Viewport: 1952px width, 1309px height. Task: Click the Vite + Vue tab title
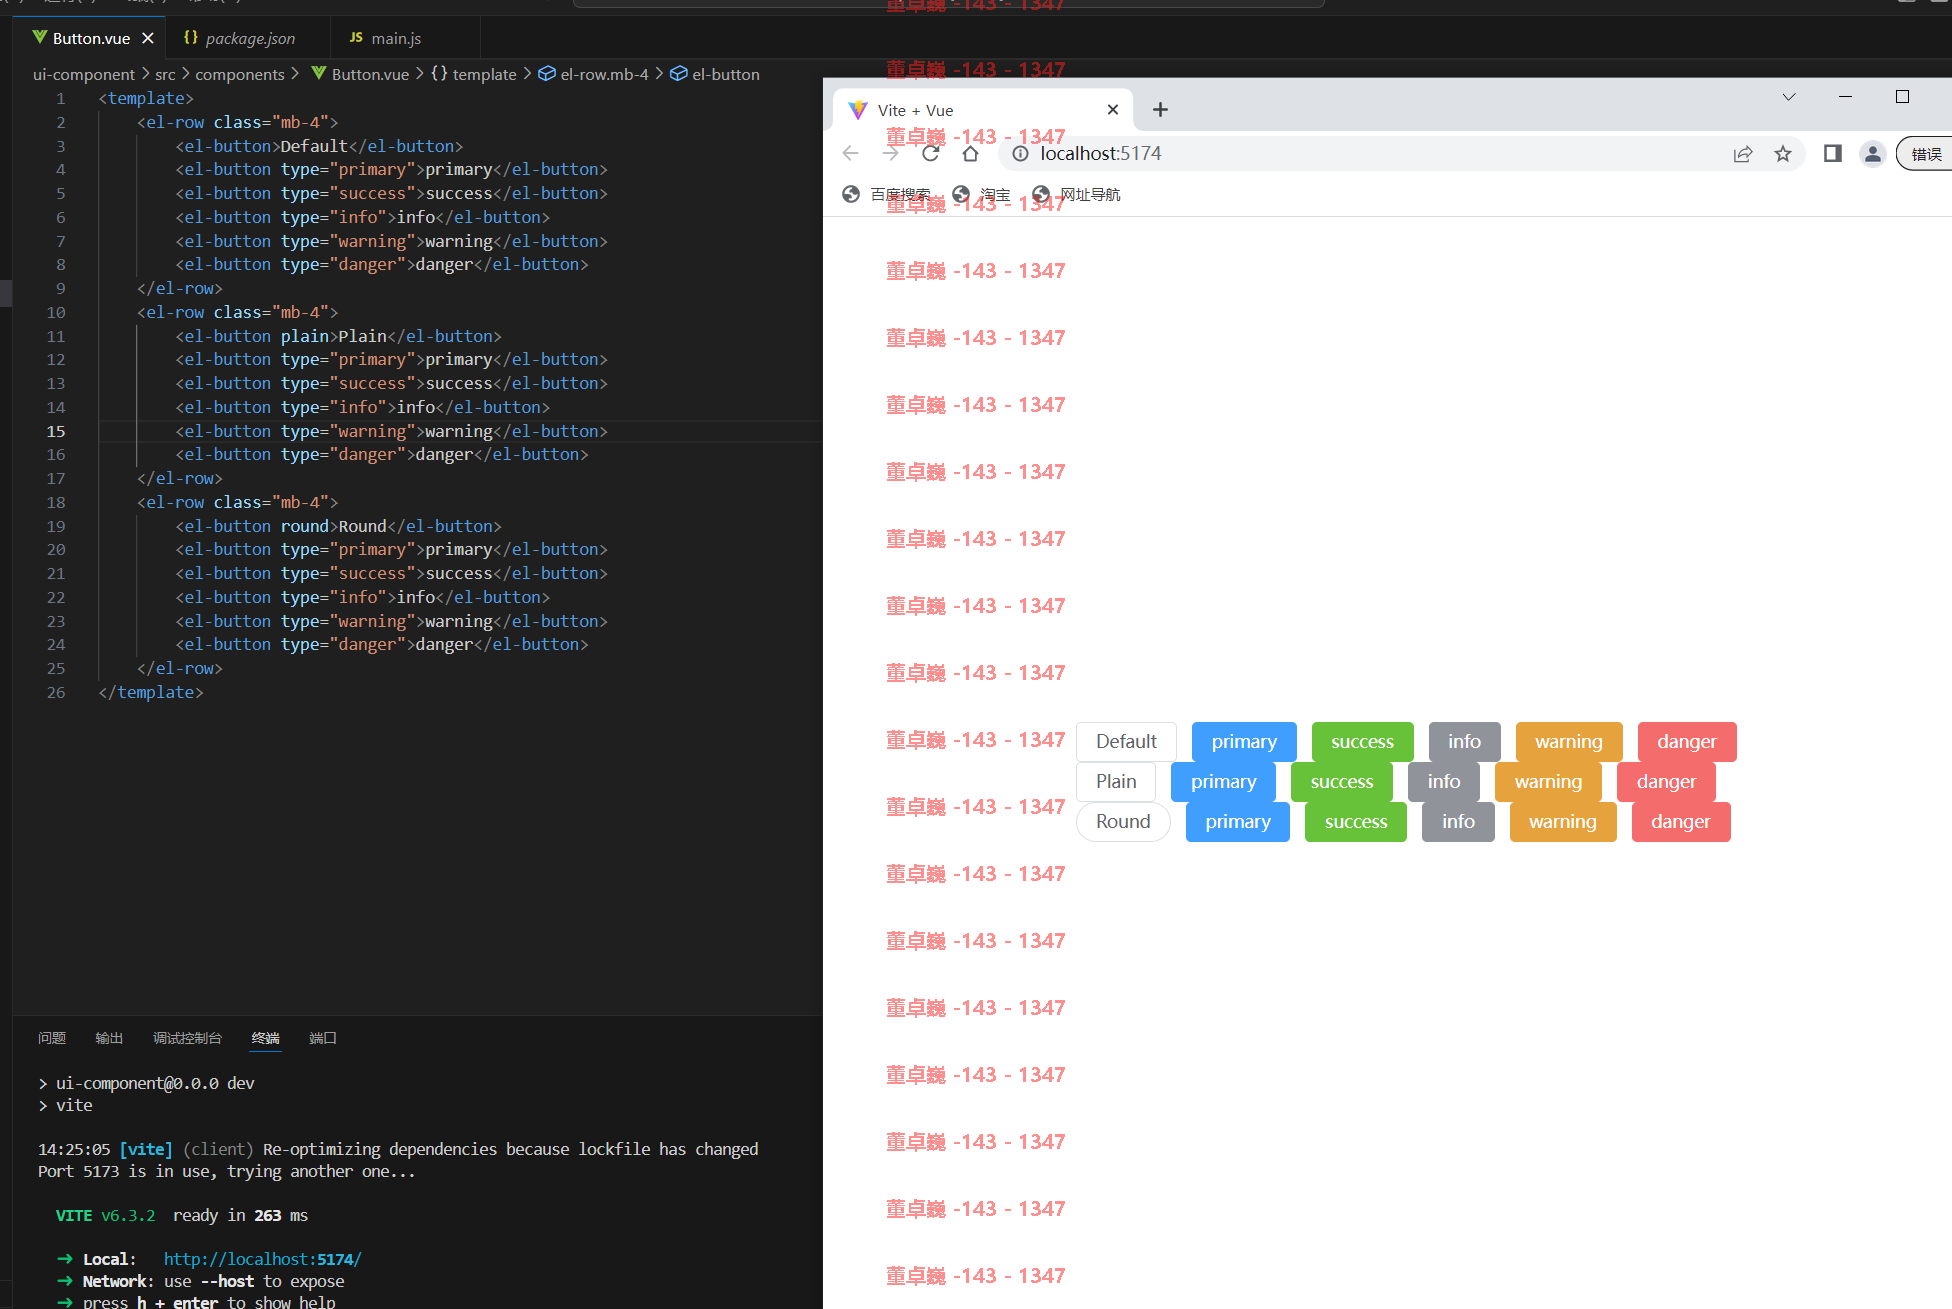click(915, 110)
